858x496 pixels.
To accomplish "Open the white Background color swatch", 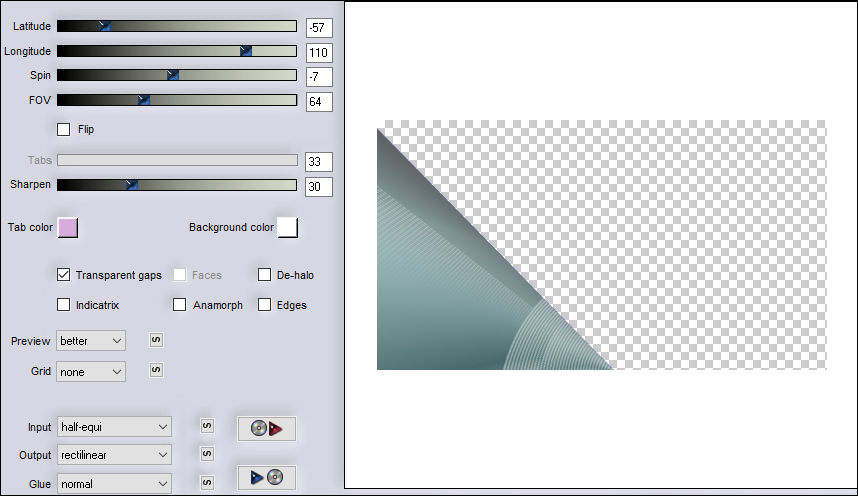I will click(x=288, y=228).
